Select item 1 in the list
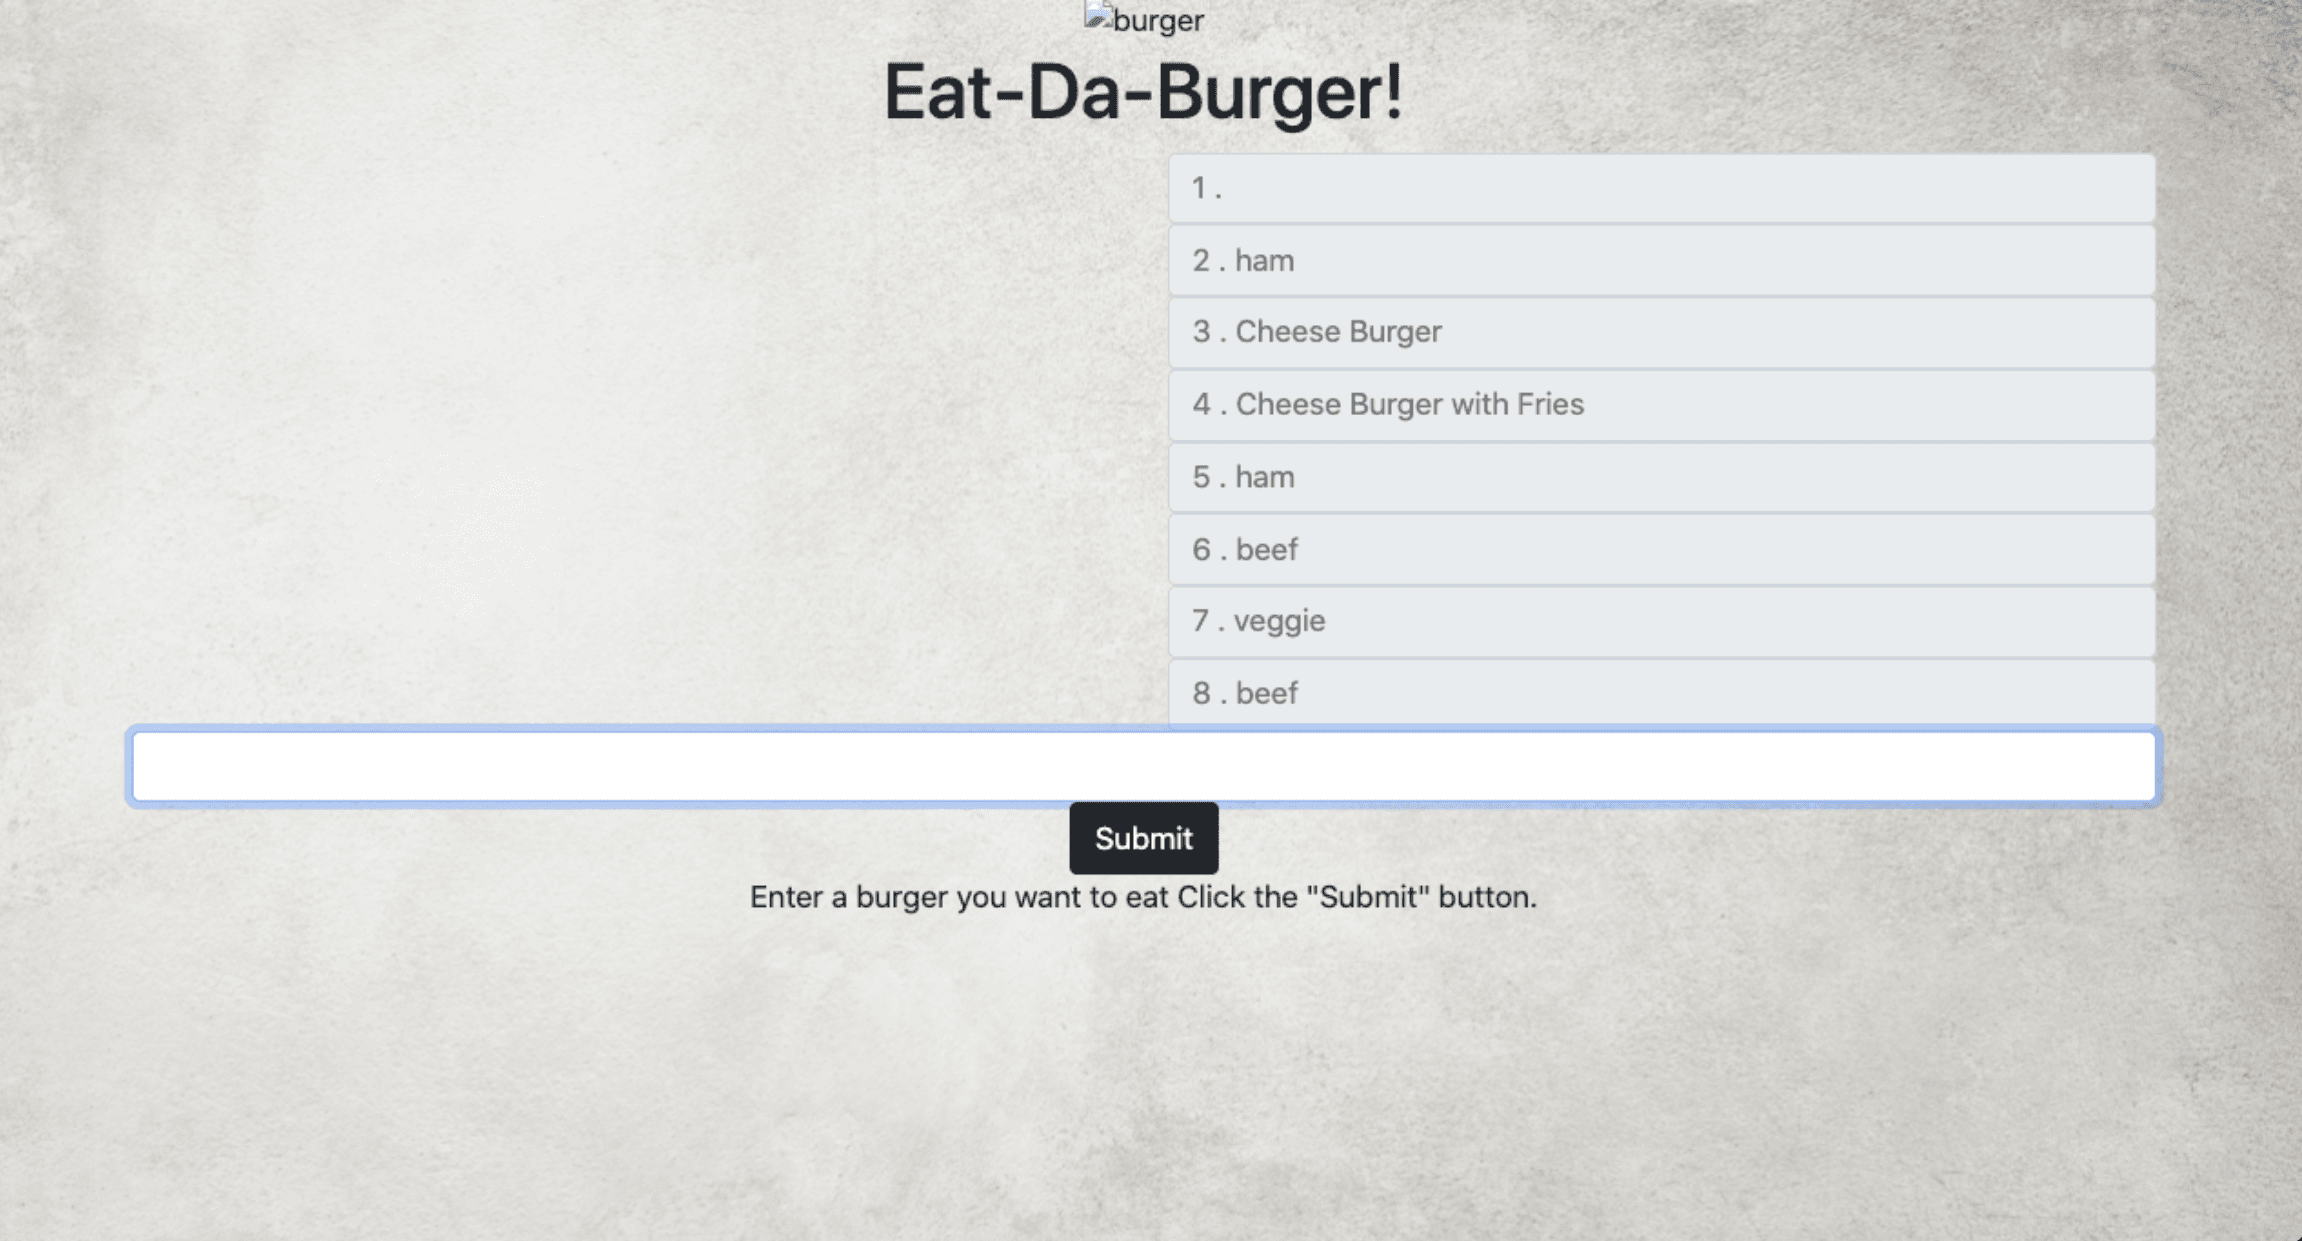The image size is (2302, 1241). [x=1659, y=186]
